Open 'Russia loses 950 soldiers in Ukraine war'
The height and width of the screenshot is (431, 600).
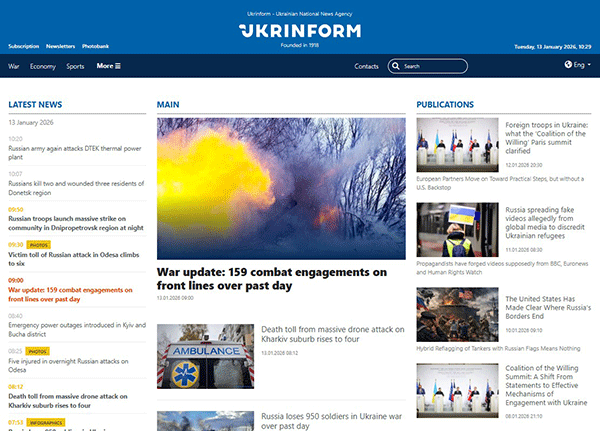pos(331,421)
